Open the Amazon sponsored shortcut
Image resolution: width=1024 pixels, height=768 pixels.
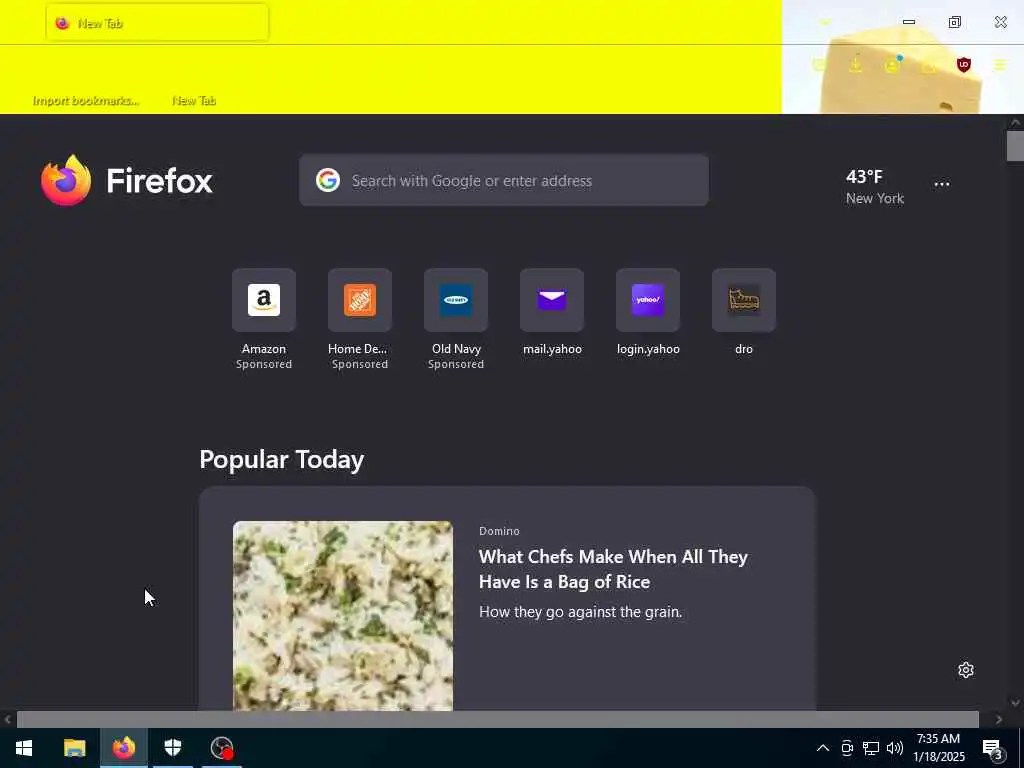tap(264, 319)
